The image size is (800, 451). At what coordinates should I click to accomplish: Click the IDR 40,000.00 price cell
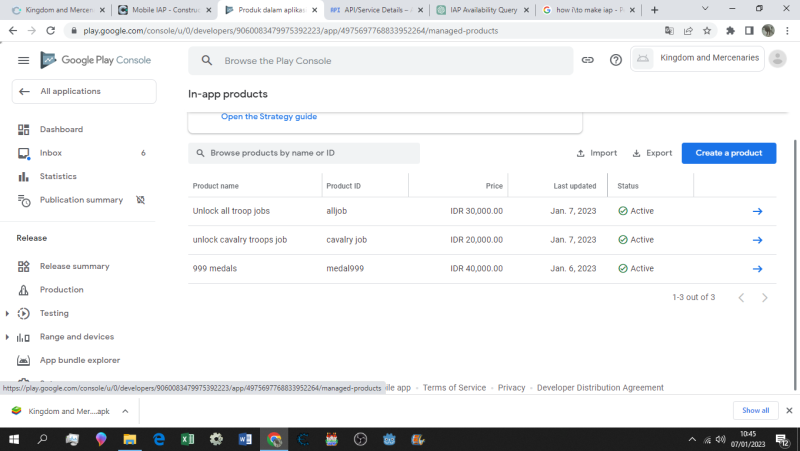(x=476, y=269)
